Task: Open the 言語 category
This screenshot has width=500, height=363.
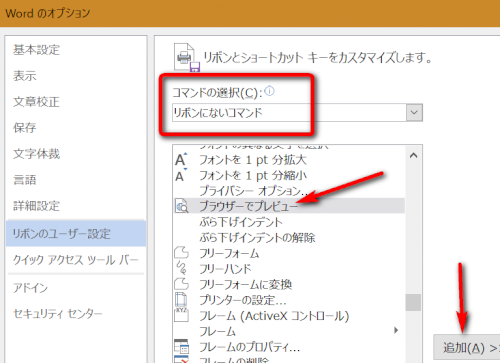Action: 25,180
